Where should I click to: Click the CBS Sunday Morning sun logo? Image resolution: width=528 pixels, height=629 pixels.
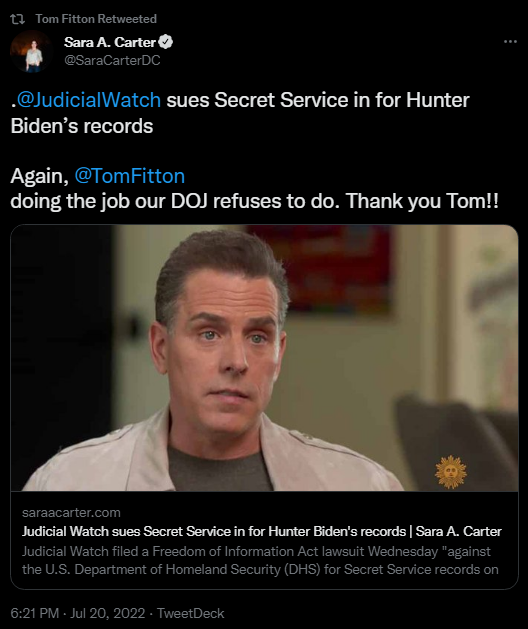451,471
